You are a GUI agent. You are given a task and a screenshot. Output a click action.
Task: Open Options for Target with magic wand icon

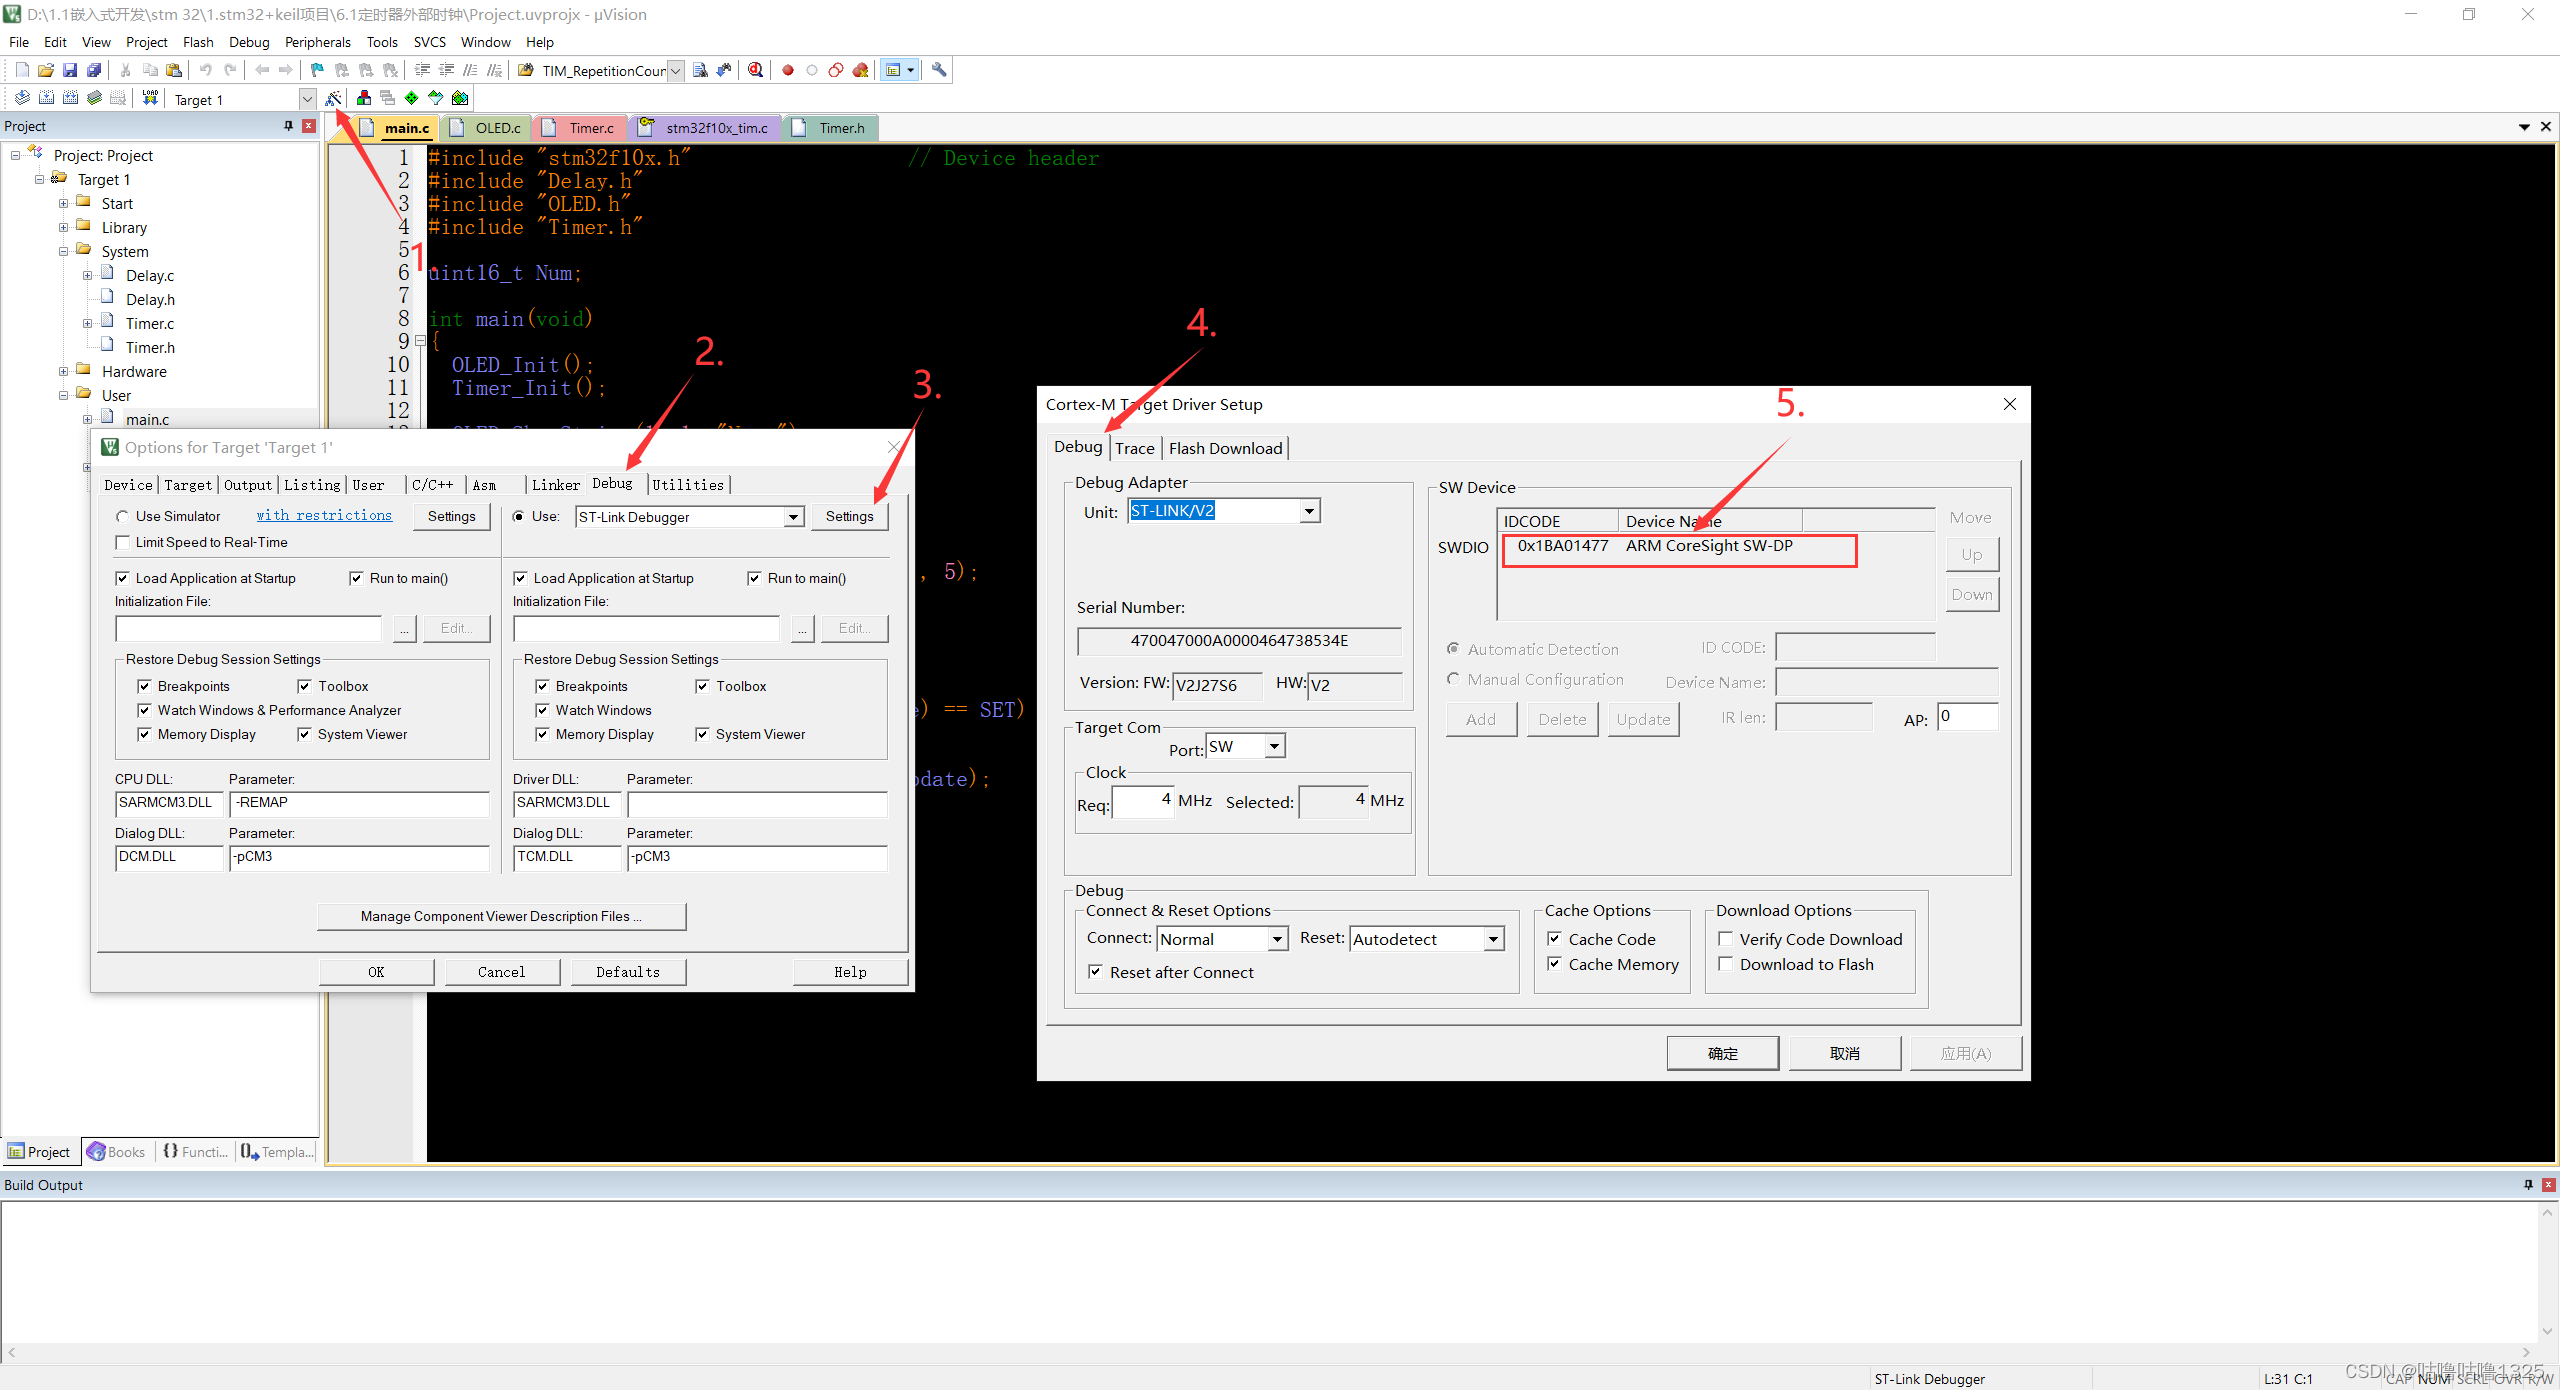tap(334, 97)
